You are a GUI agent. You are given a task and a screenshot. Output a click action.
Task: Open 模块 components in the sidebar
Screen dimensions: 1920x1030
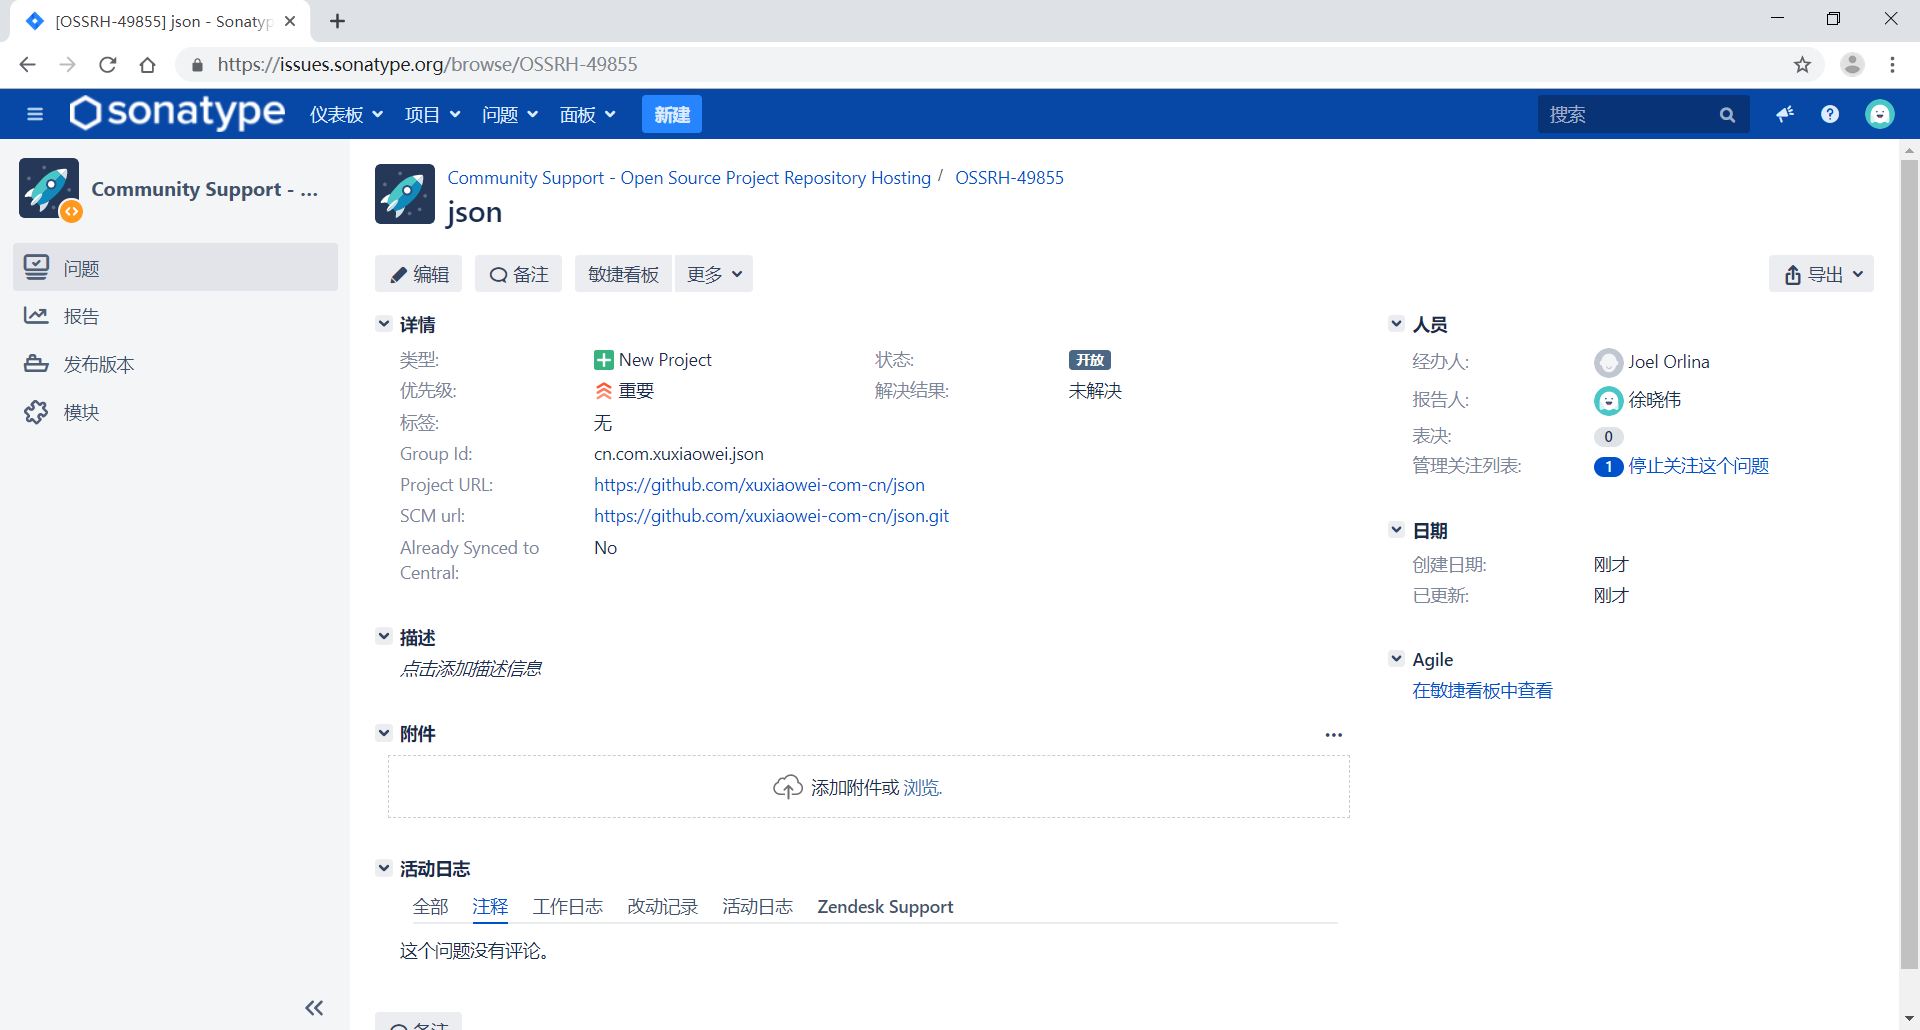[x=175, y=412]
